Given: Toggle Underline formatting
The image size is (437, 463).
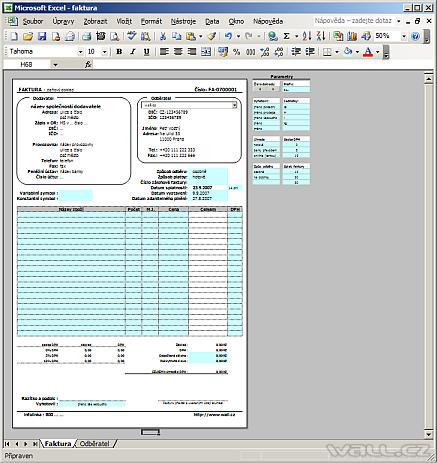Looking at the screenshot, I should coord(146,52).
